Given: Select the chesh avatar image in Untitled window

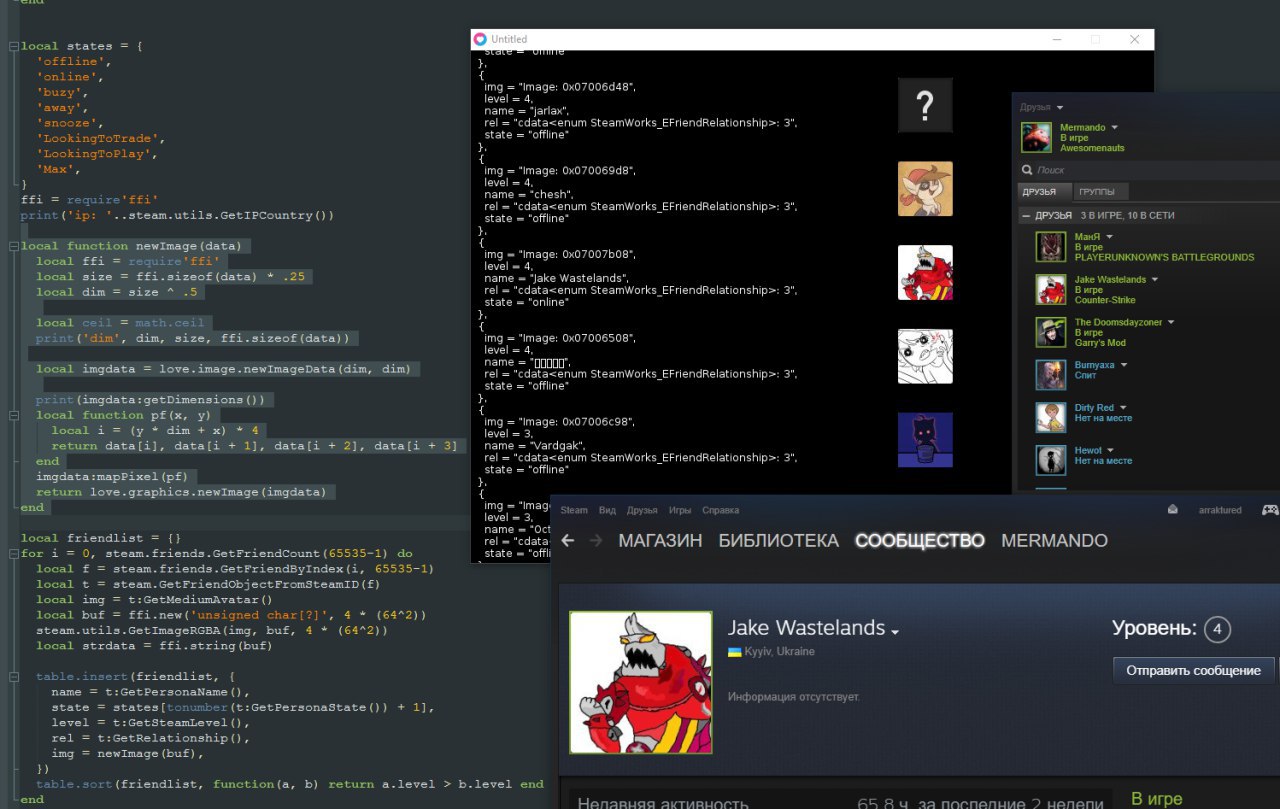Looking at the screenshot, I should point(925,189).
